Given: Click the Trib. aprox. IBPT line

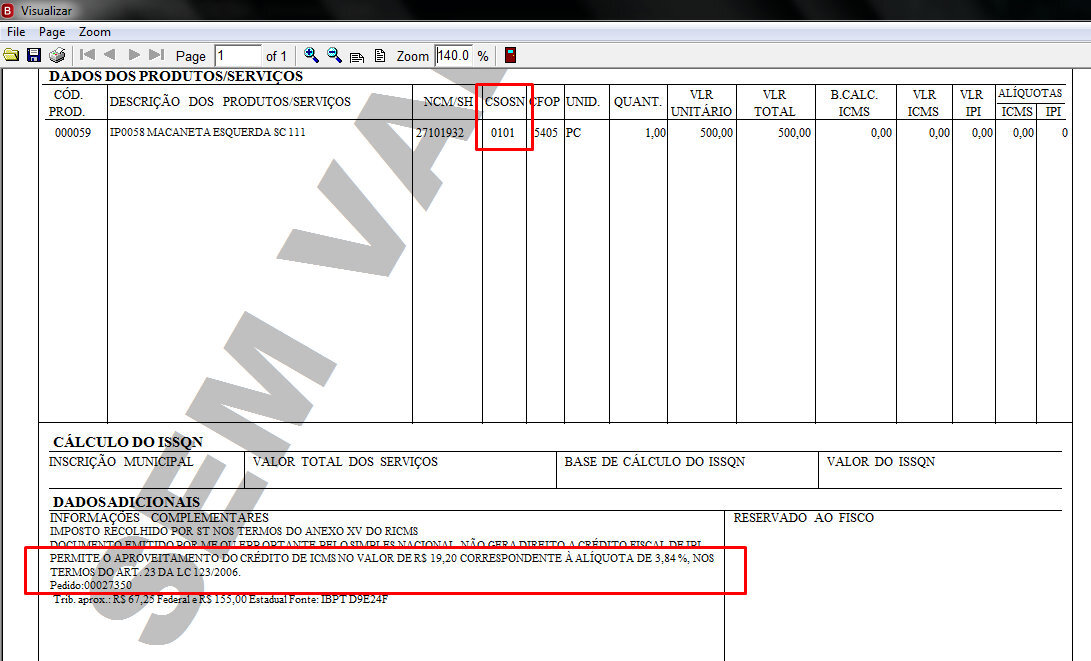Looking at the screenshot, I should tap(221, 599).
